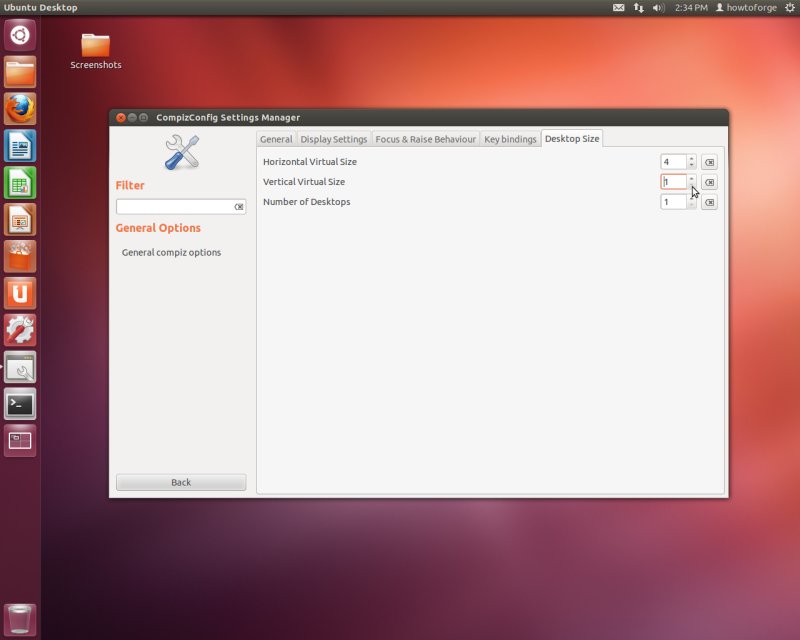
Task: Click the Vertical Virtual Size value field
Action: click(x=673, y=182)
